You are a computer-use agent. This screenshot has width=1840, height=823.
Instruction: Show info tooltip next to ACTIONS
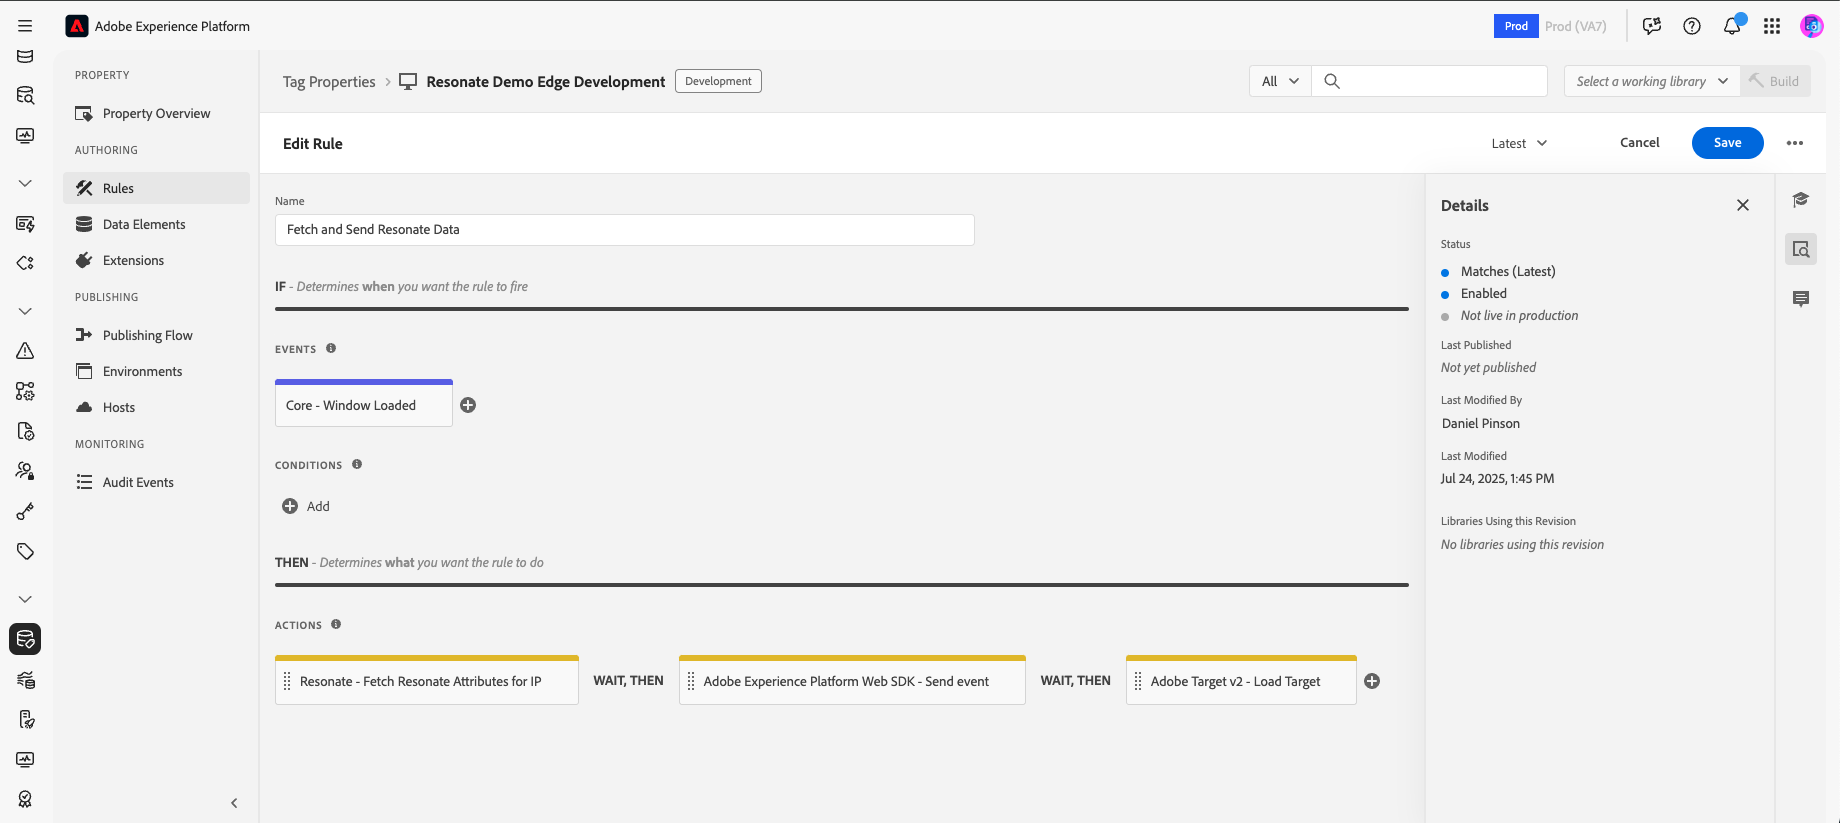pyautogui.click(x=336, y=624)
